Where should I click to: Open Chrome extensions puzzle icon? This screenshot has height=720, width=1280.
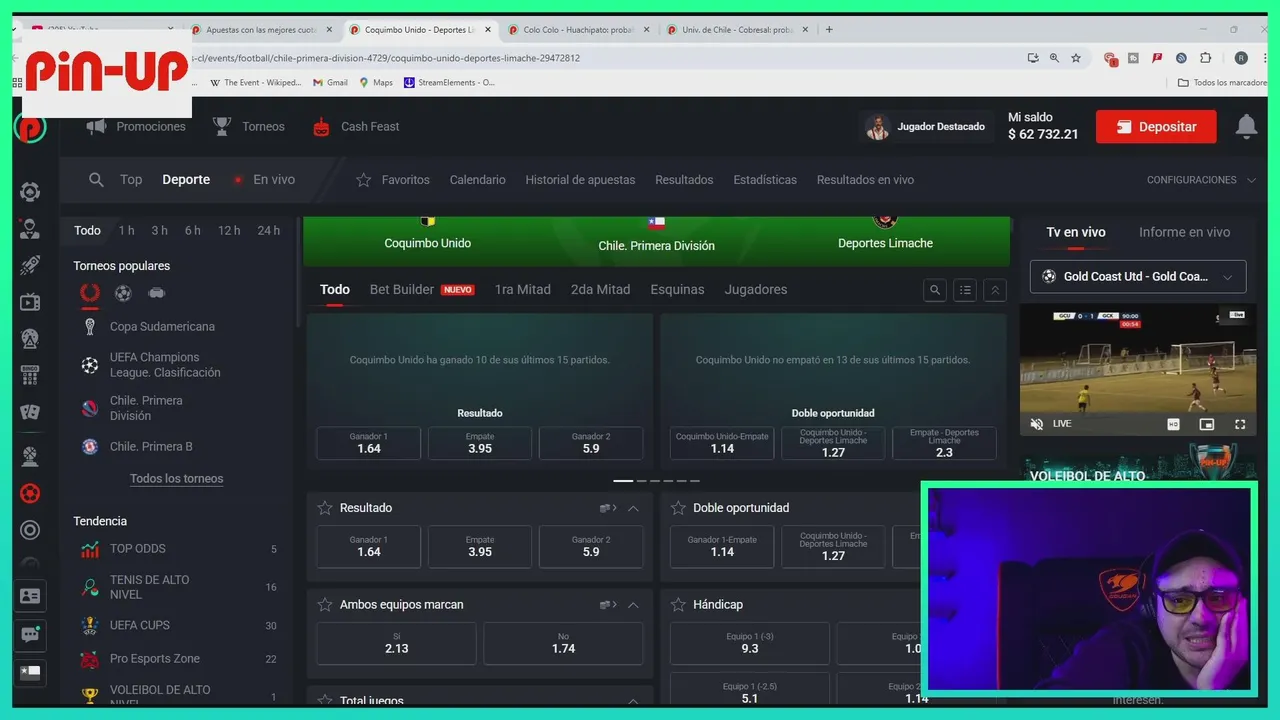(x=1205, y=58)
